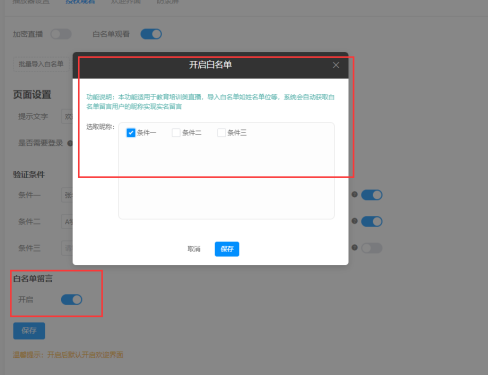Uncheck 条件一 checkbox in dialog
488x375 pixels.
point(131,133)
